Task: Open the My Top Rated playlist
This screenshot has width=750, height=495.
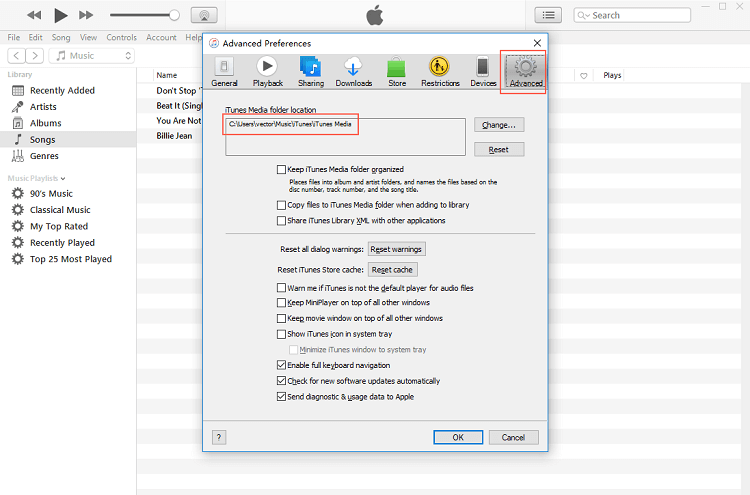Action: click(59, 226)
